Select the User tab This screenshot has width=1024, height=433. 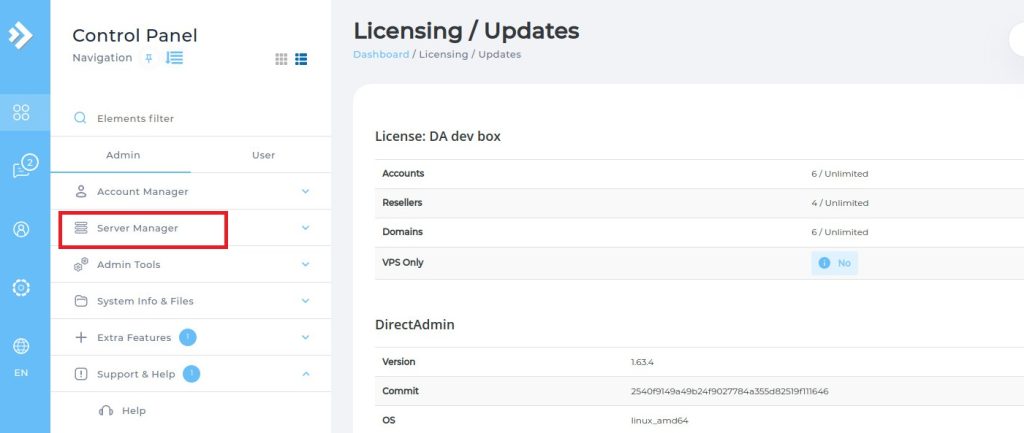[263, 155]
